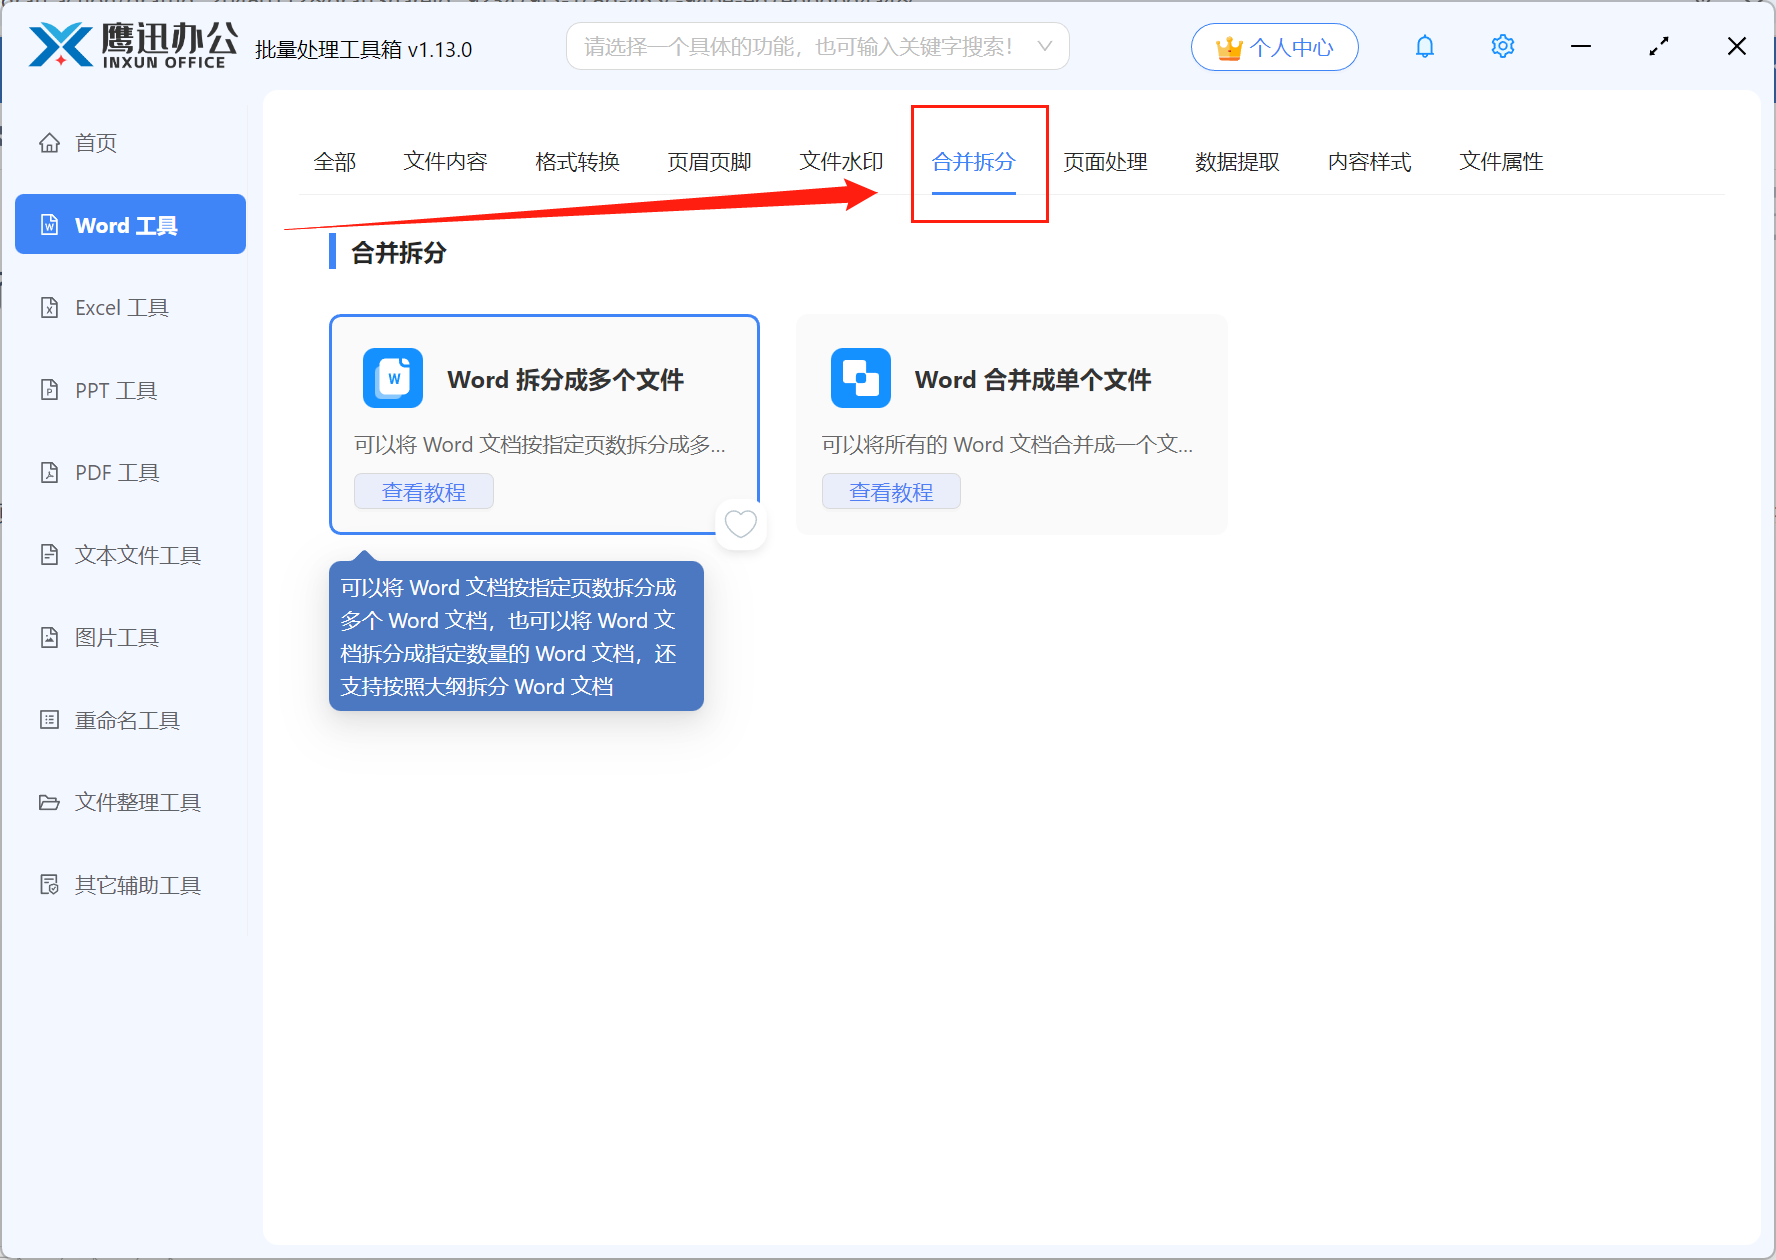The width and height of the screenshot is (1776, 1260).
Task: Open 图片工具 from the sidebar
Action: pos(116,637)
